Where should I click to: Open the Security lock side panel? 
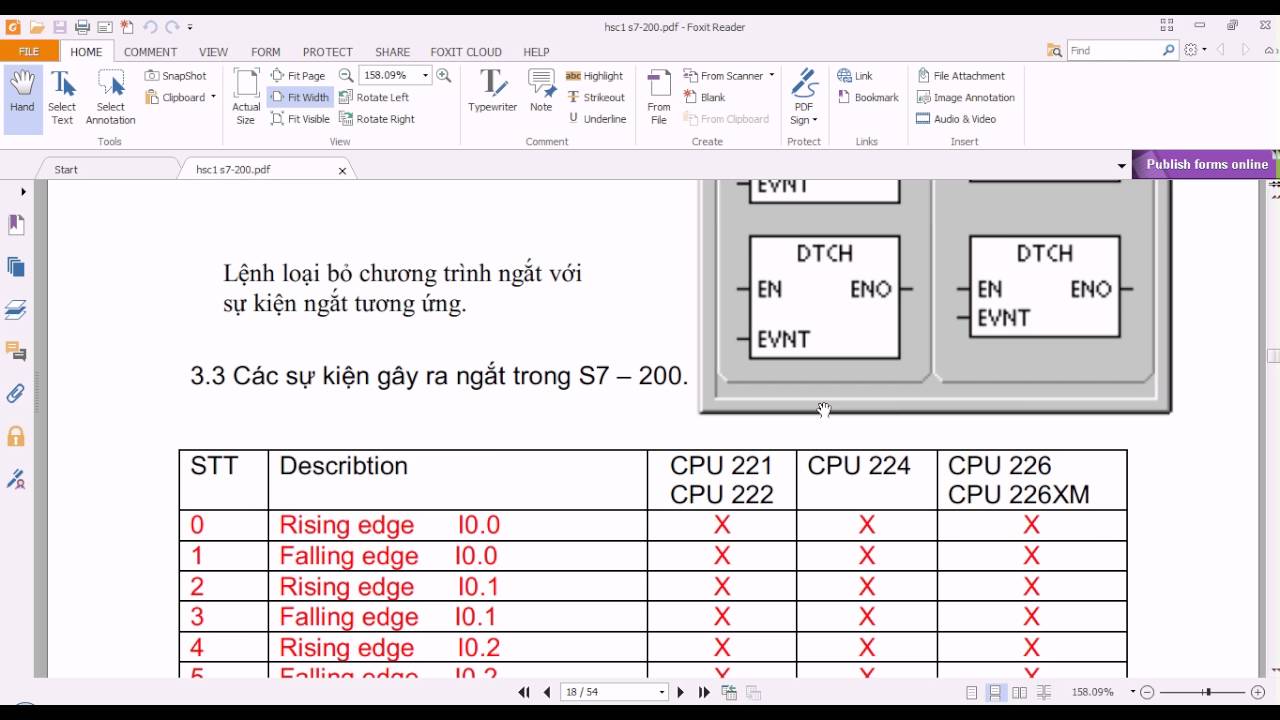pos(16,436)
